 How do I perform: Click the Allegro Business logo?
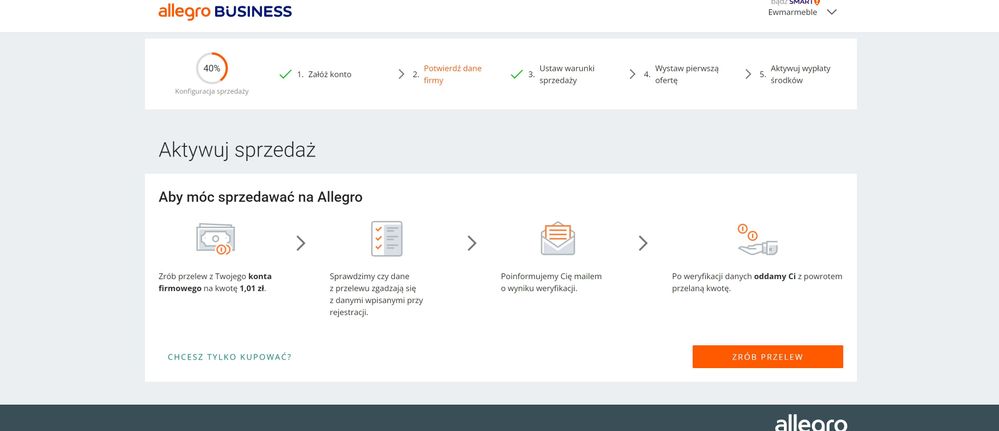225,11
